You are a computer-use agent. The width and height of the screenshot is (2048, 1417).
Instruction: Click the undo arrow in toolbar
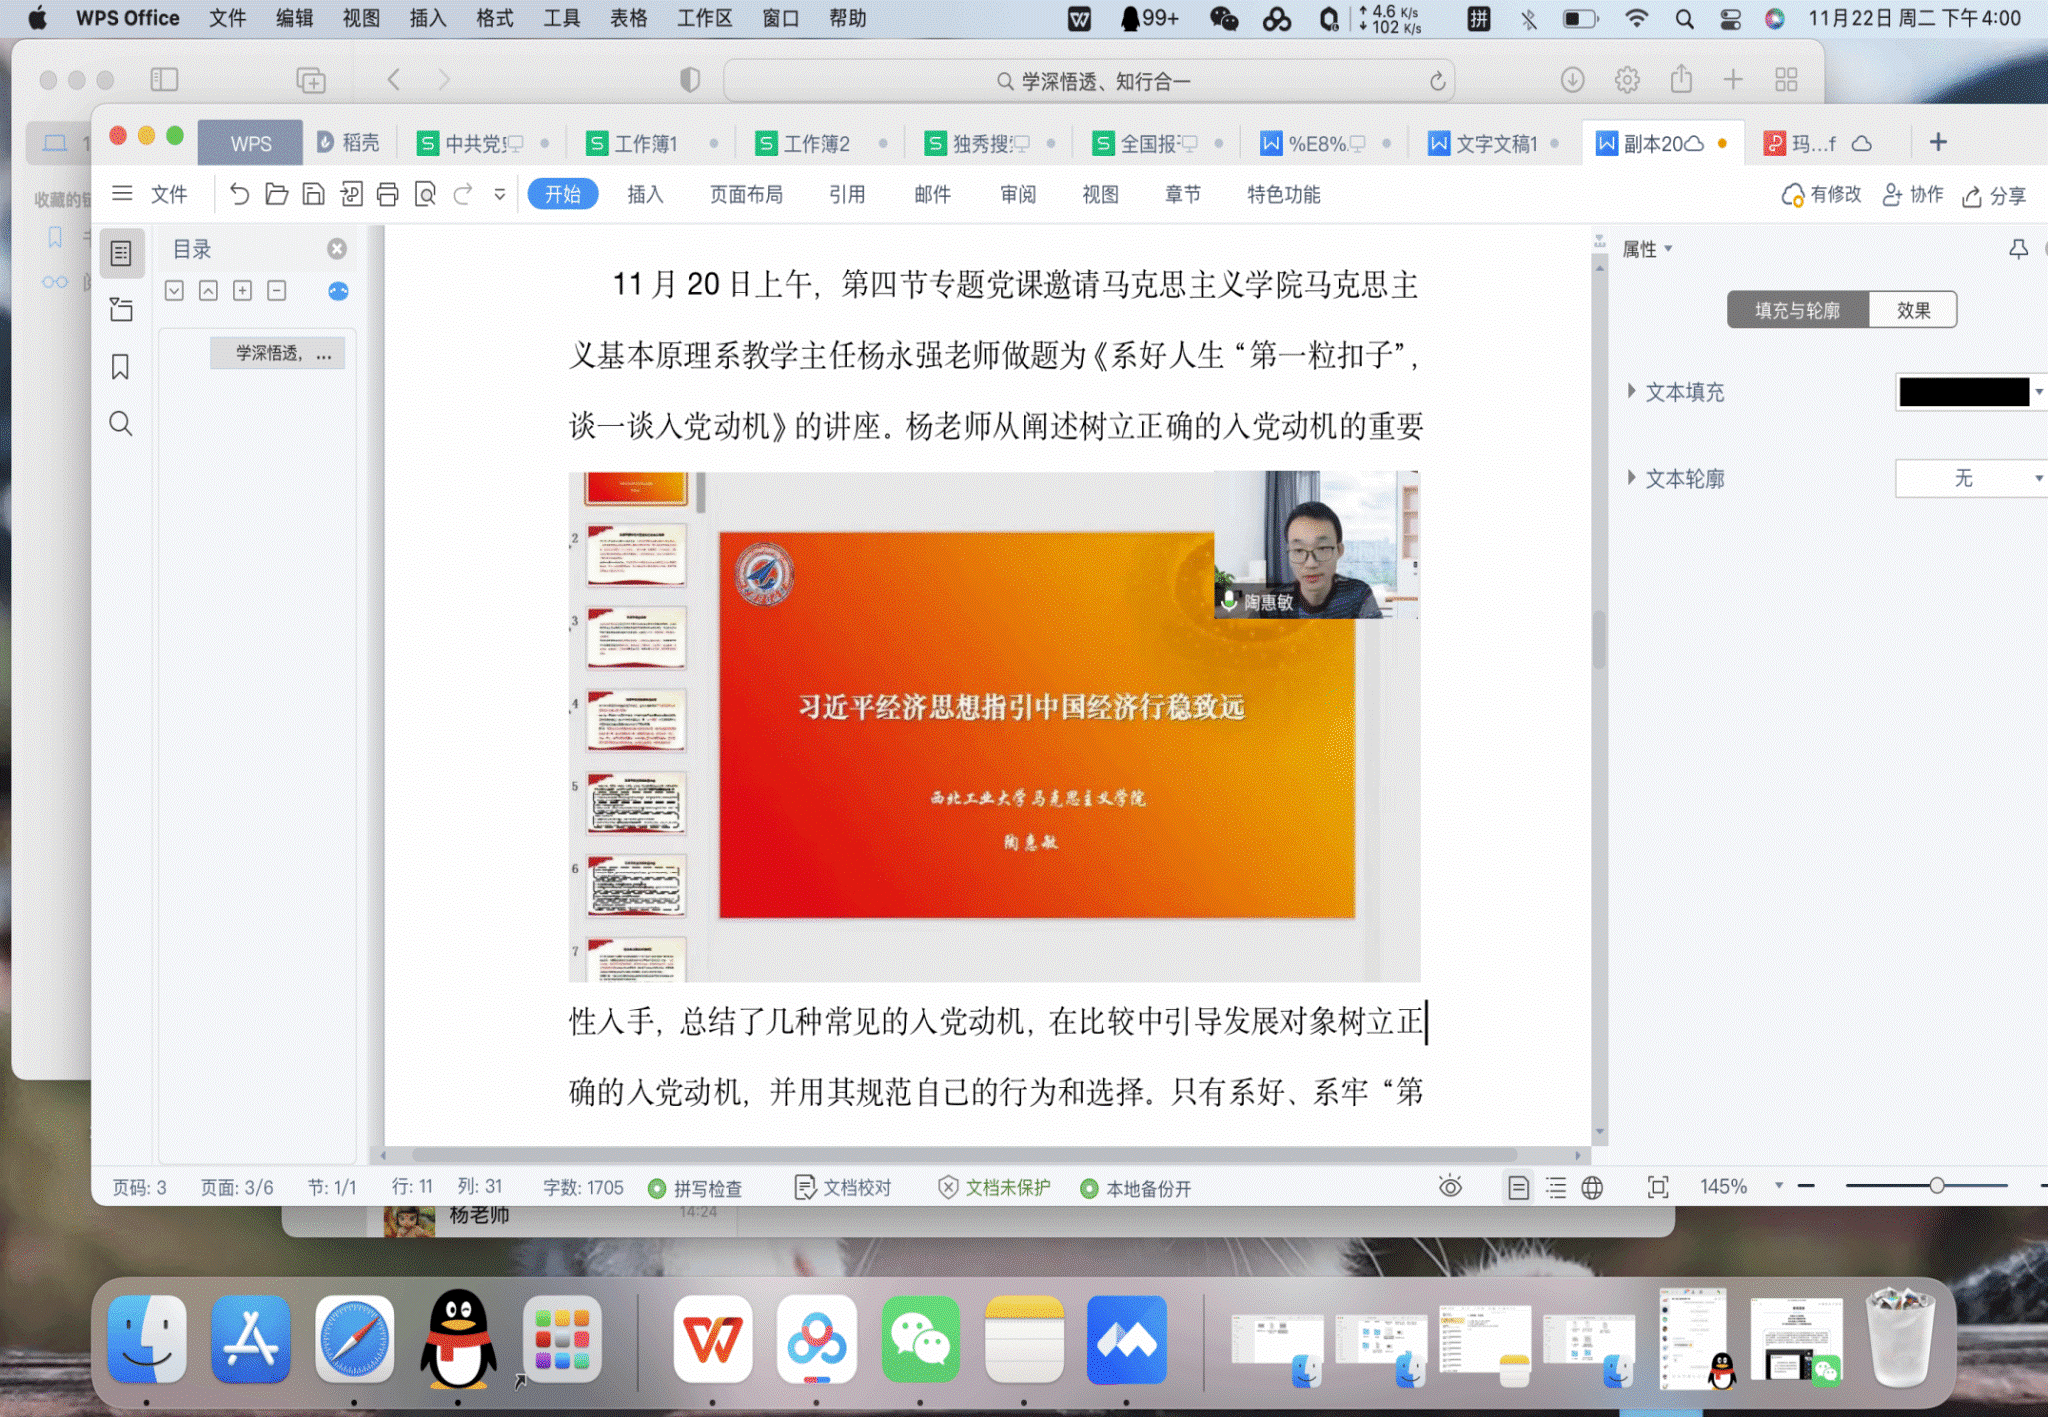point(239,194)
